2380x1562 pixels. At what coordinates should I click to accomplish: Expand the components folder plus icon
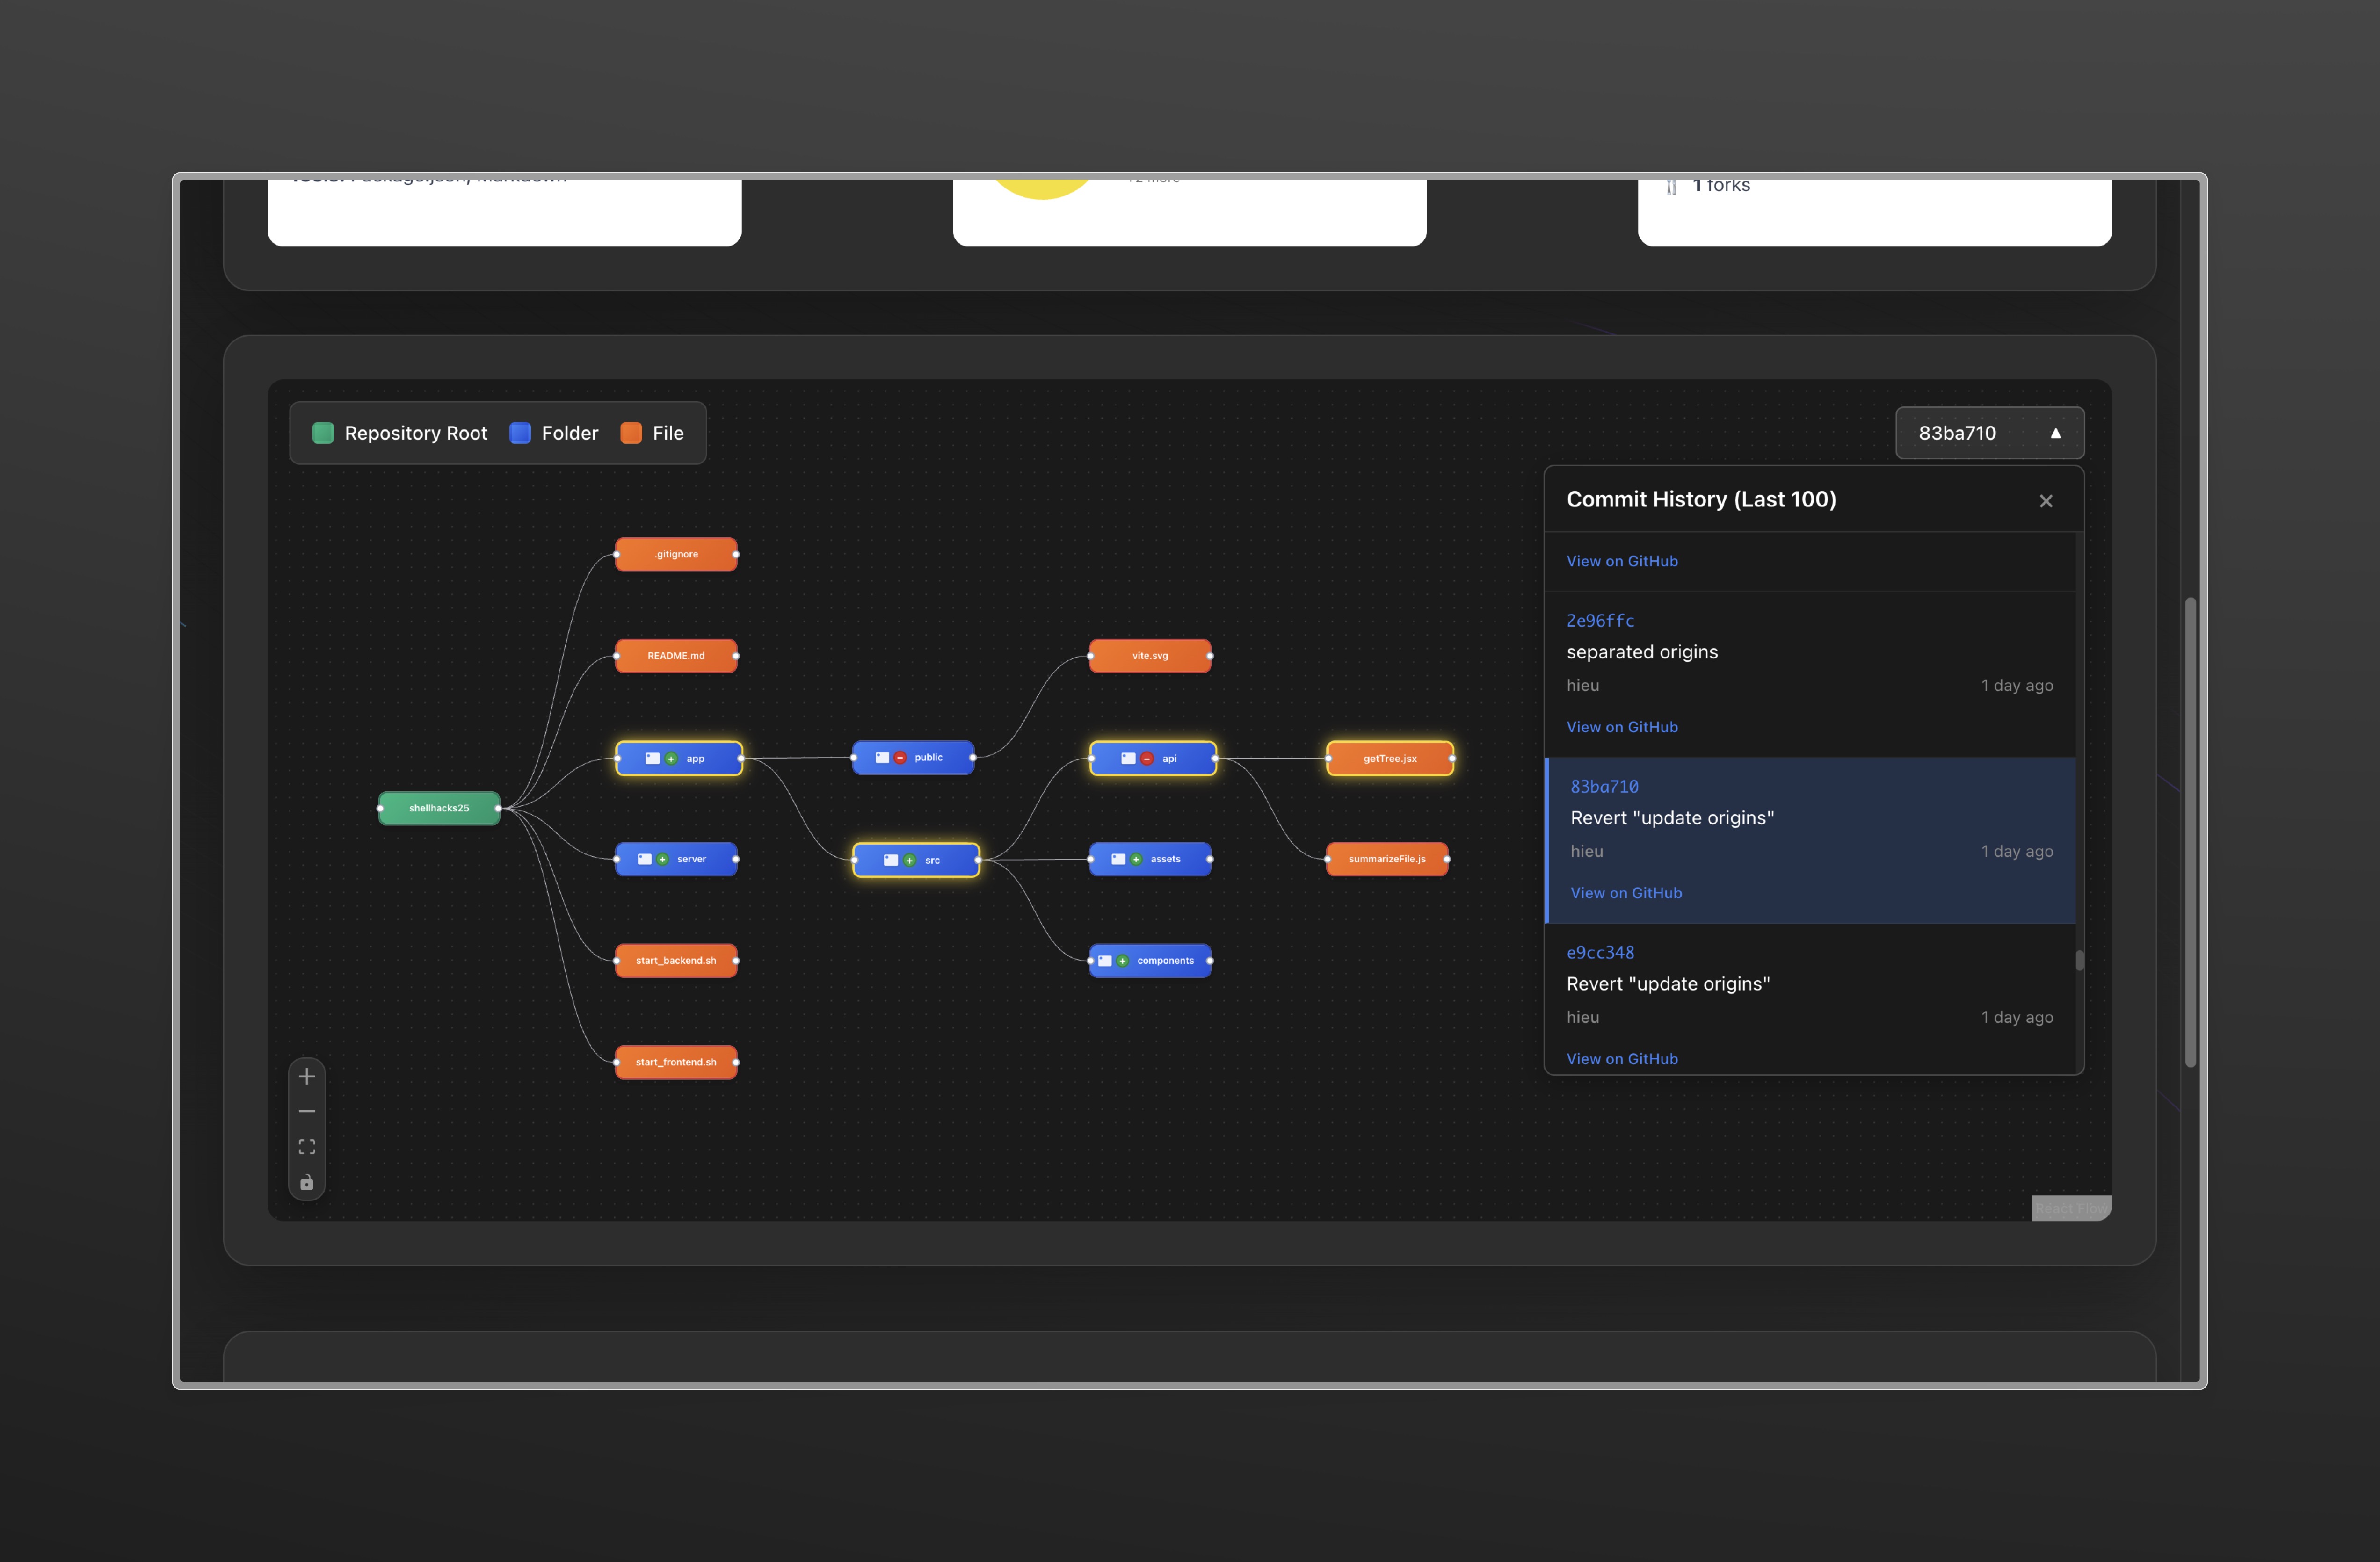click(x=1123, y=961)
